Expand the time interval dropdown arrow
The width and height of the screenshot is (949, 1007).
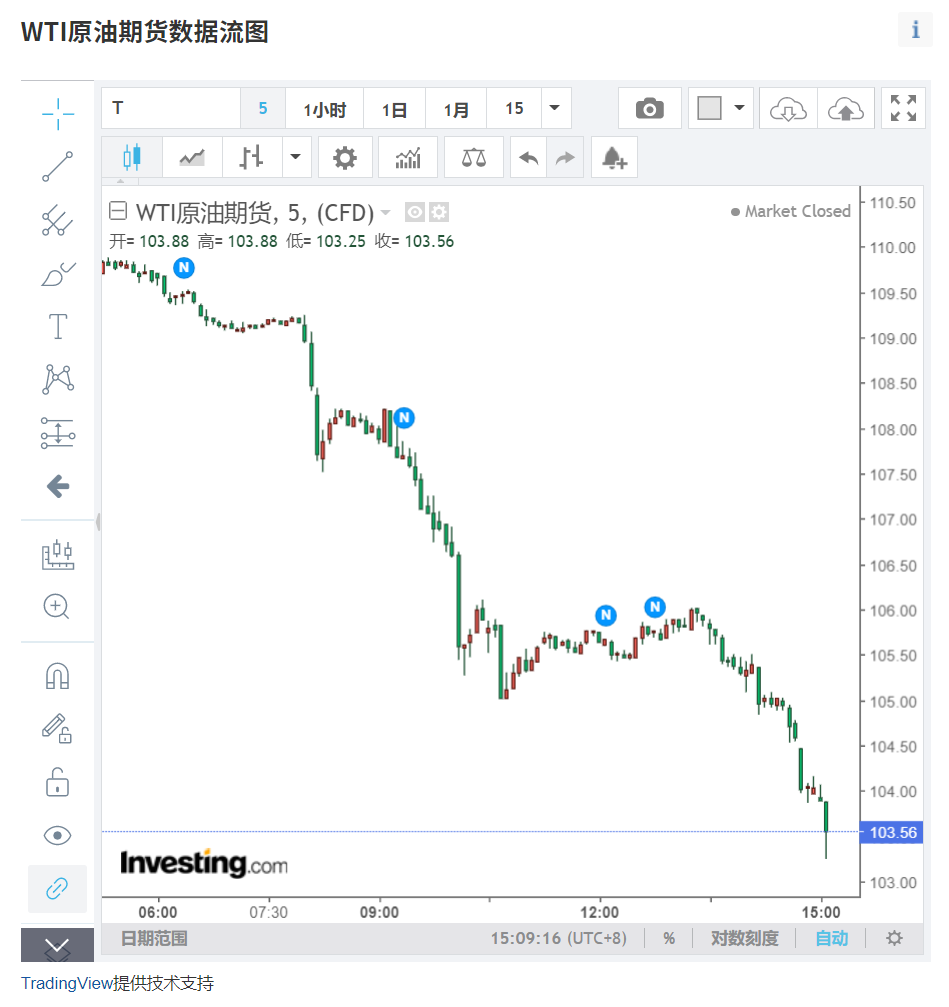pyautogui.click(x=555, y=108)
